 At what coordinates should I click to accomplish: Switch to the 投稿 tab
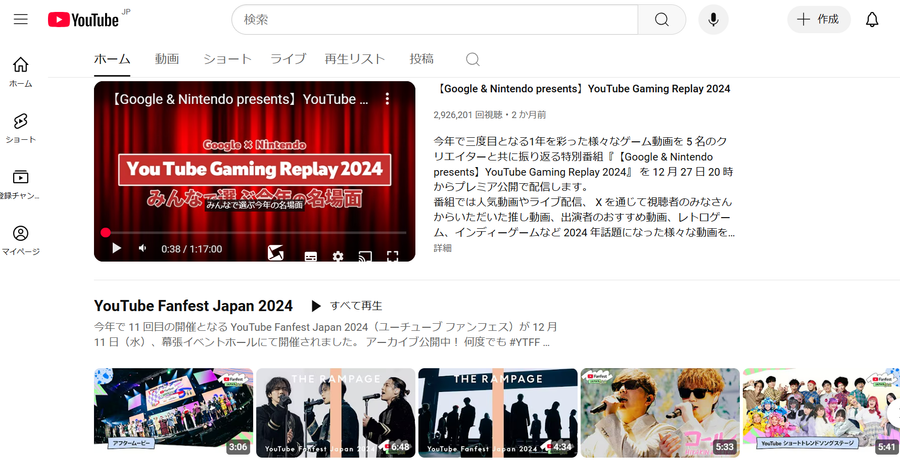pos(421,59)
